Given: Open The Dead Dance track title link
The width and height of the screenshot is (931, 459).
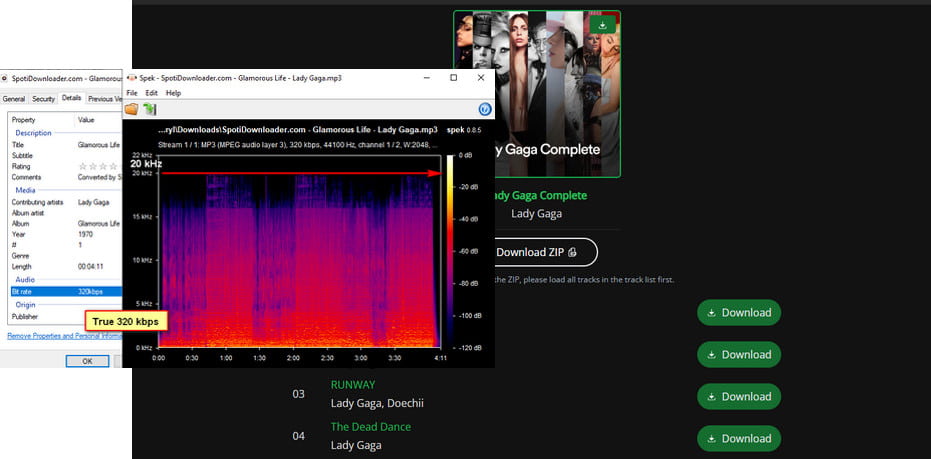Looking at the screenshot, I should coord(370,426).
